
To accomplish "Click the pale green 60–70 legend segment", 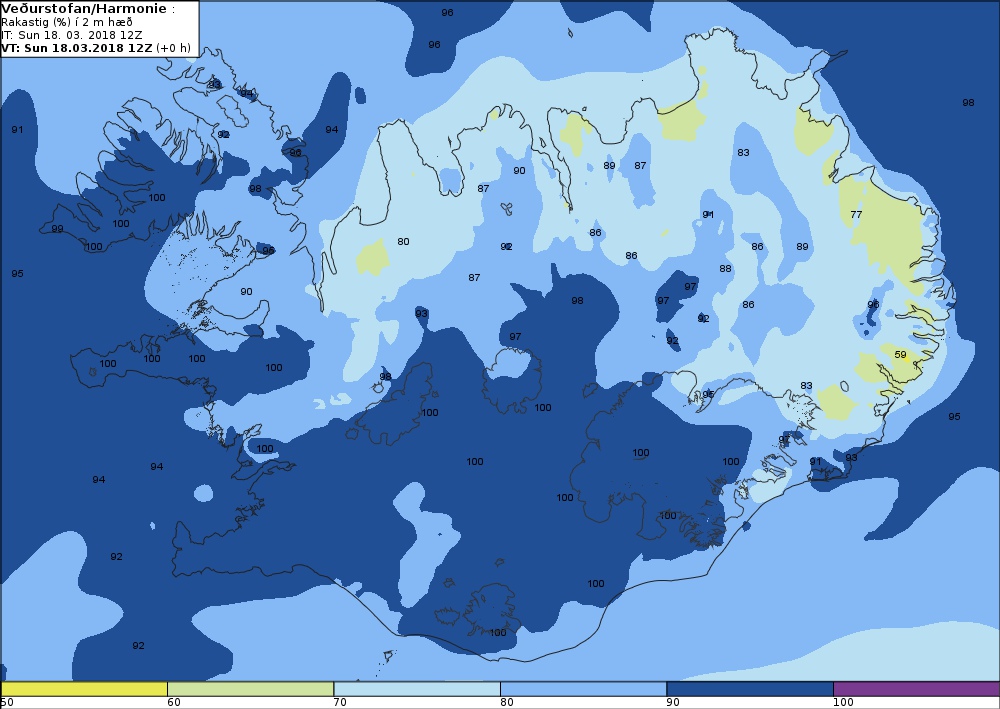I will pyautogui.click(x=251, y=689).
